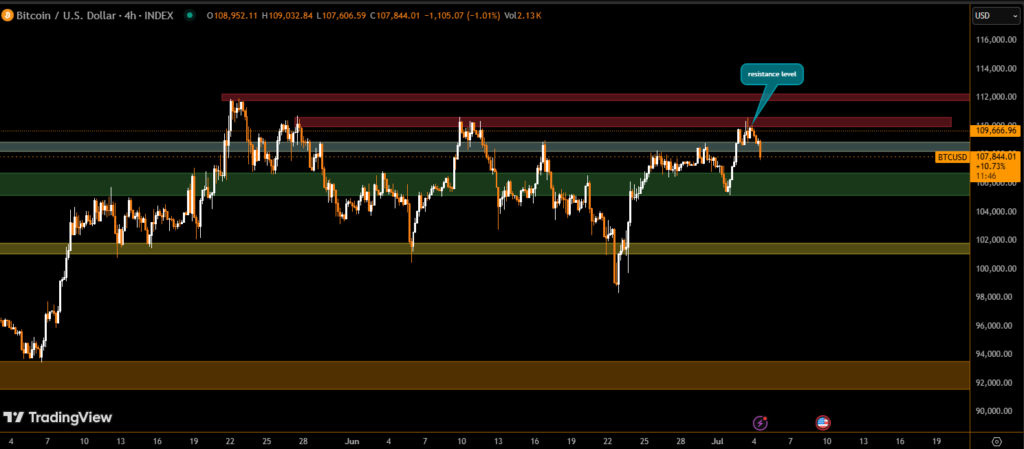Screen dimensions: 1024x449
Task: Open the US flag economic event icon
Action: click(823, 423)
